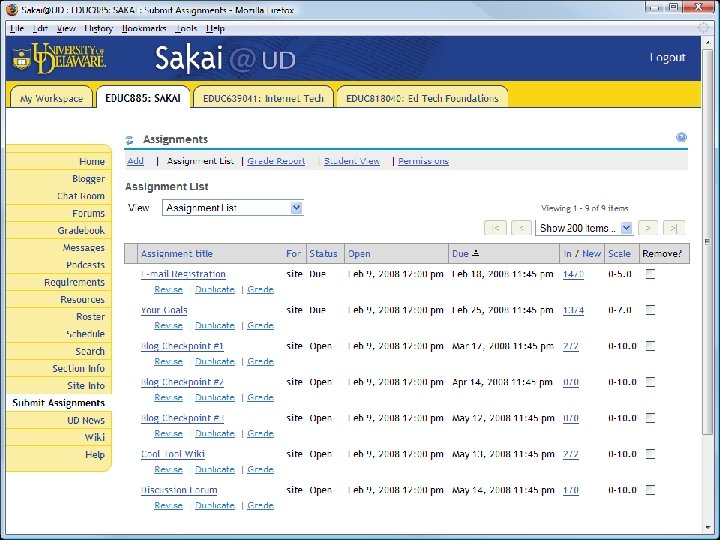720x540 pixels.
Task: Open the Tools menu
Action: tap(186, 28)
